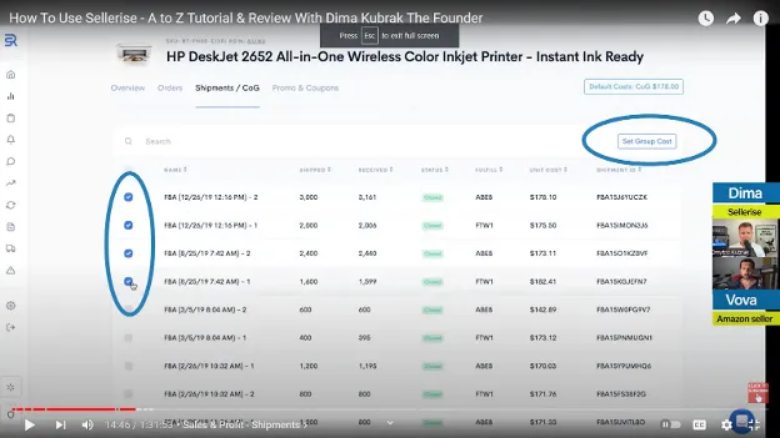
Task: Open the video info icon
Action: [761, 18]
